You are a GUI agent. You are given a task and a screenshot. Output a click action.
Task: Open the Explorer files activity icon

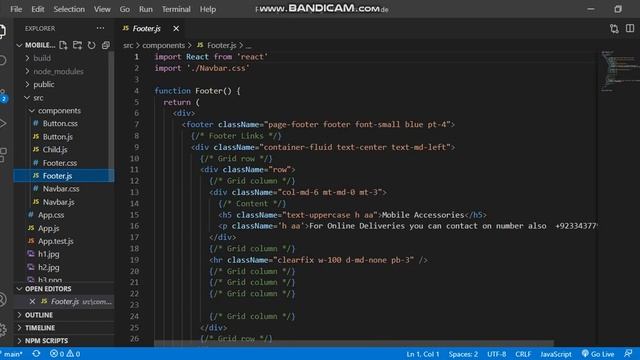pyautogui.click(x=2, y=31)
